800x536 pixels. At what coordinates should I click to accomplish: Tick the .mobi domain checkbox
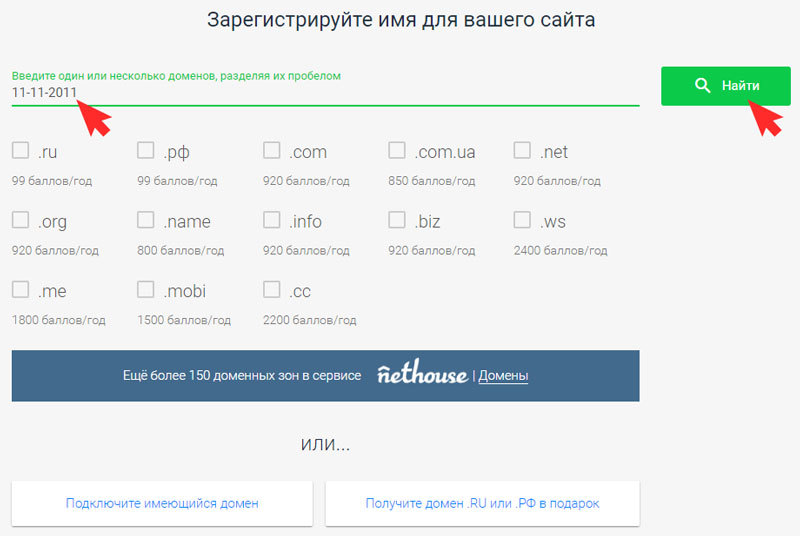(145, 289)
